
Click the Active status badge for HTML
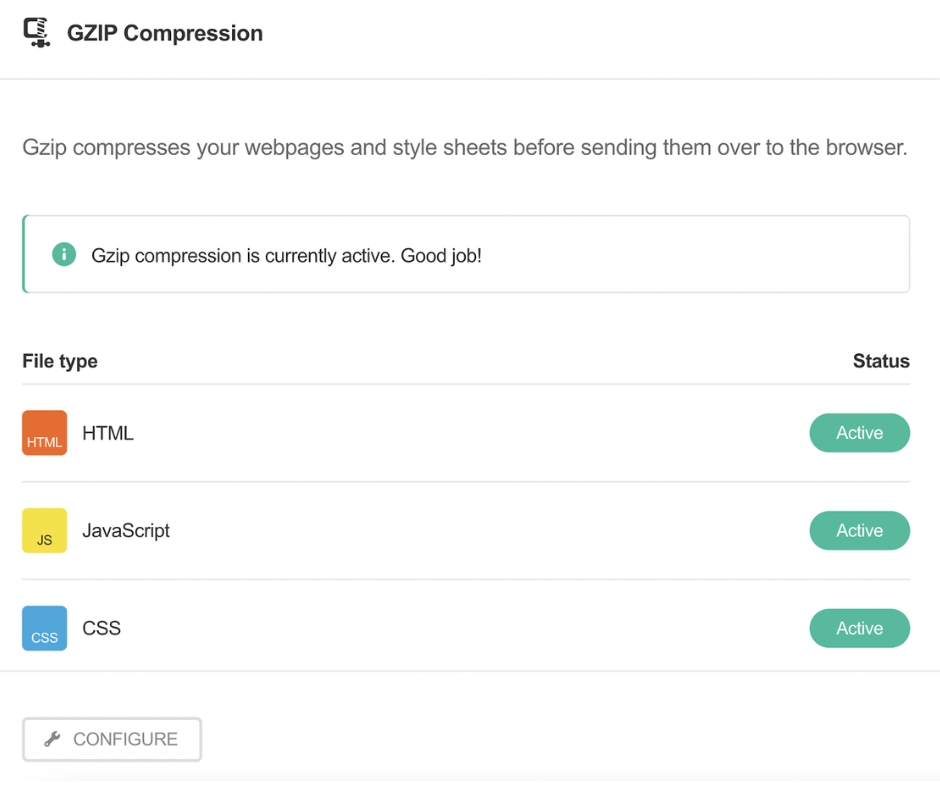[x=859, y=433]
